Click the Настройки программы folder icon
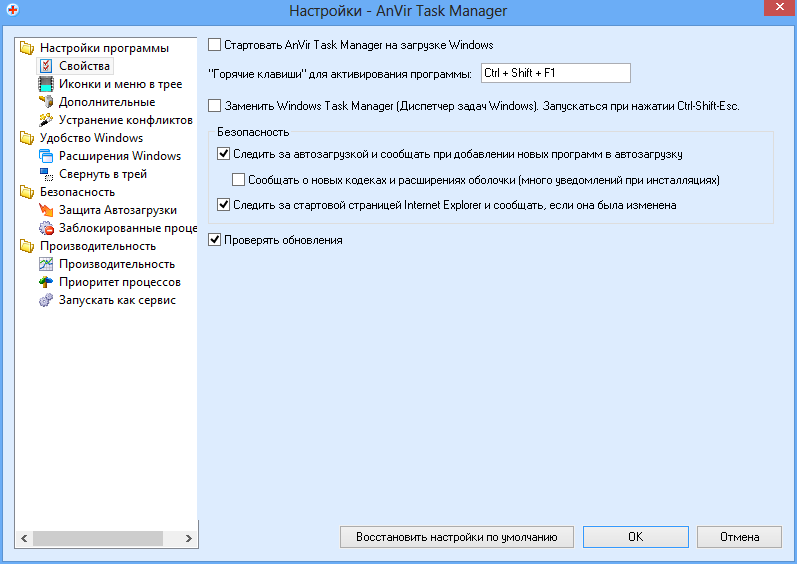Screen dimensions: 797x564 [x=27, y=48]
